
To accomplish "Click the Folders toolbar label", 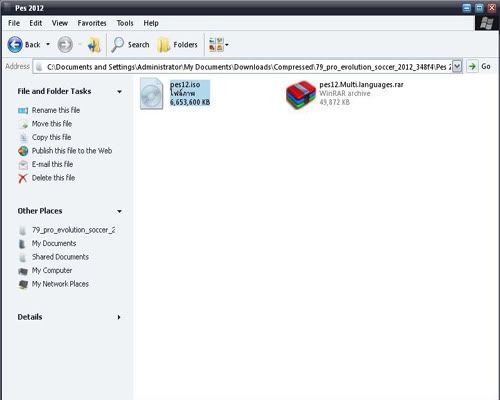I will pyautogui.click(x=185, y=45).
